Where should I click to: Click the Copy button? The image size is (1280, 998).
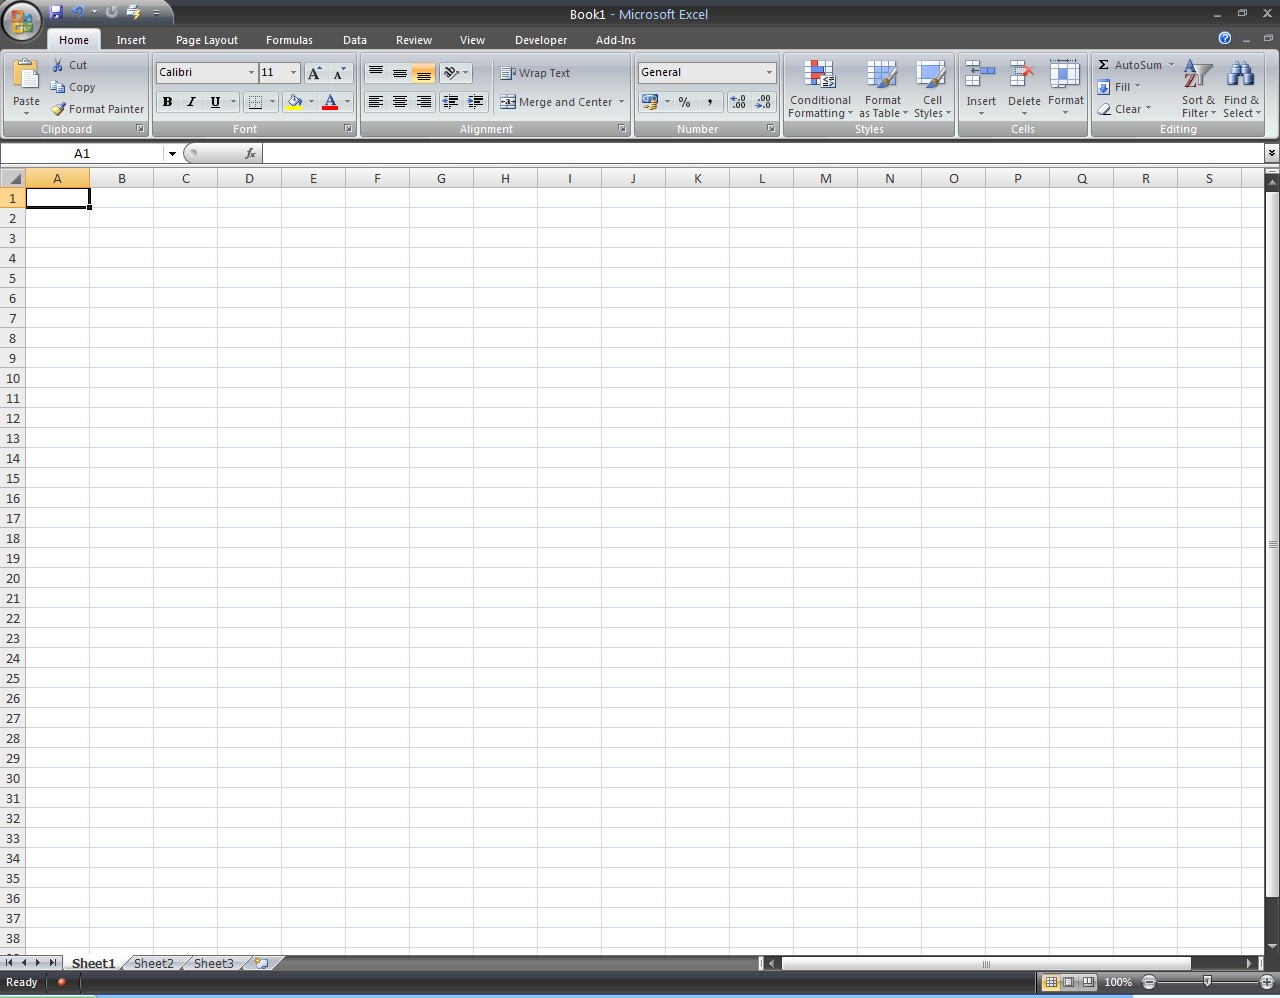click(74, 87)
